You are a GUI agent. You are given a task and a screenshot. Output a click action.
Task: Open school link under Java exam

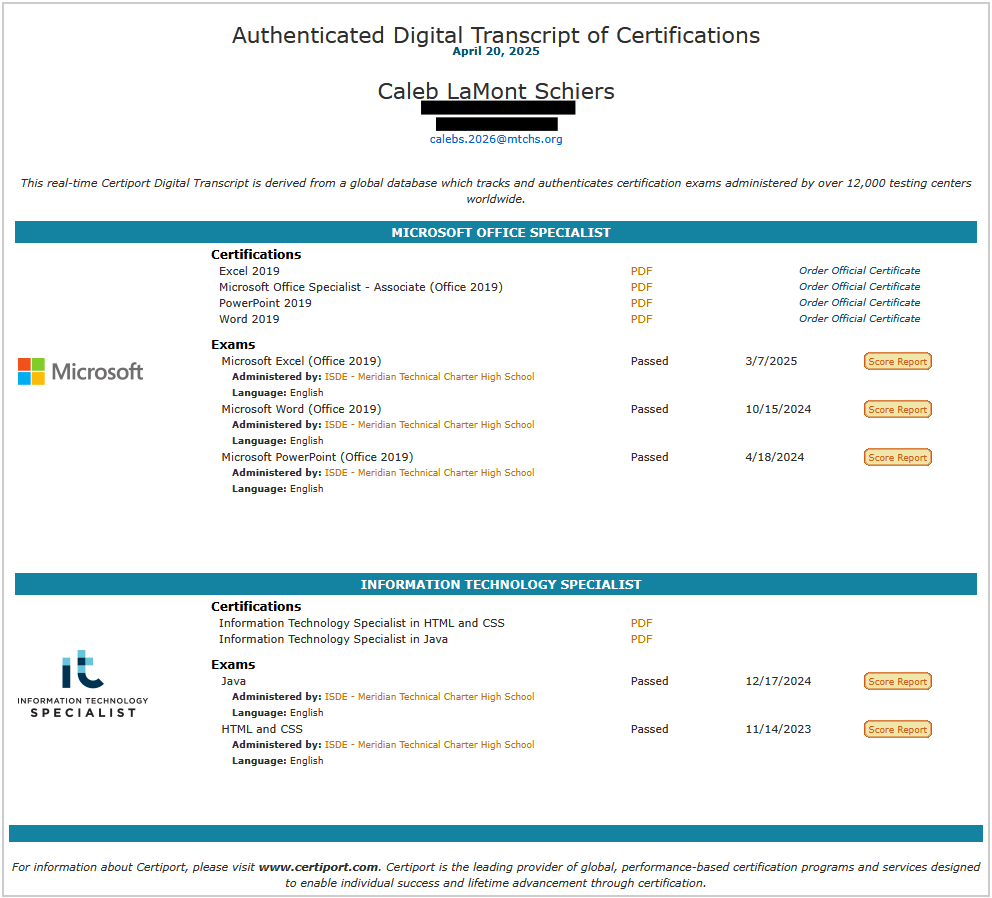(x=430, y=697)
